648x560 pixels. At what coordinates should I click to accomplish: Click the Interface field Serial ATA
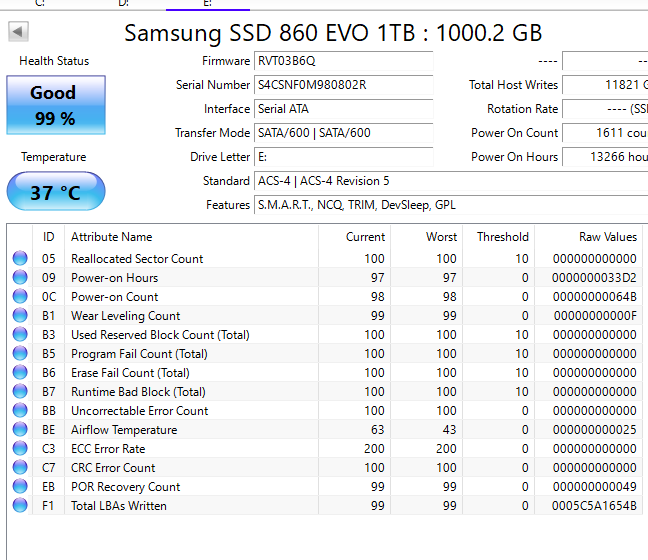tap(343, 109)
